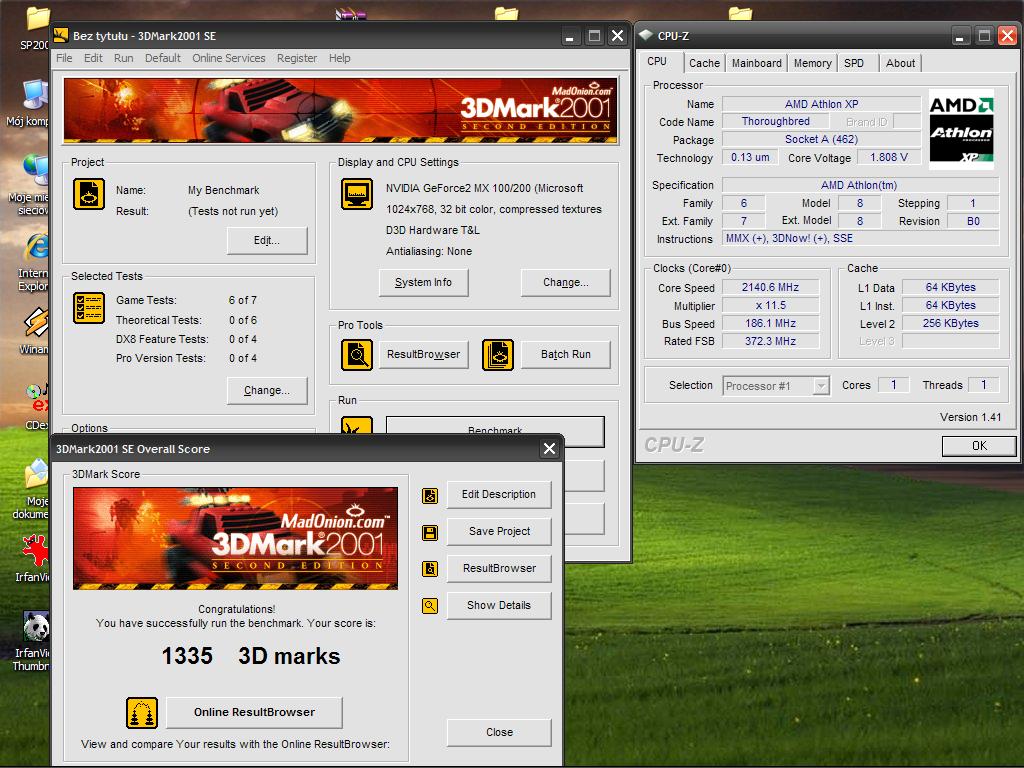
Task: Switch to the Mainboard tab in CPU-Z
Action: tap(756, 63)
